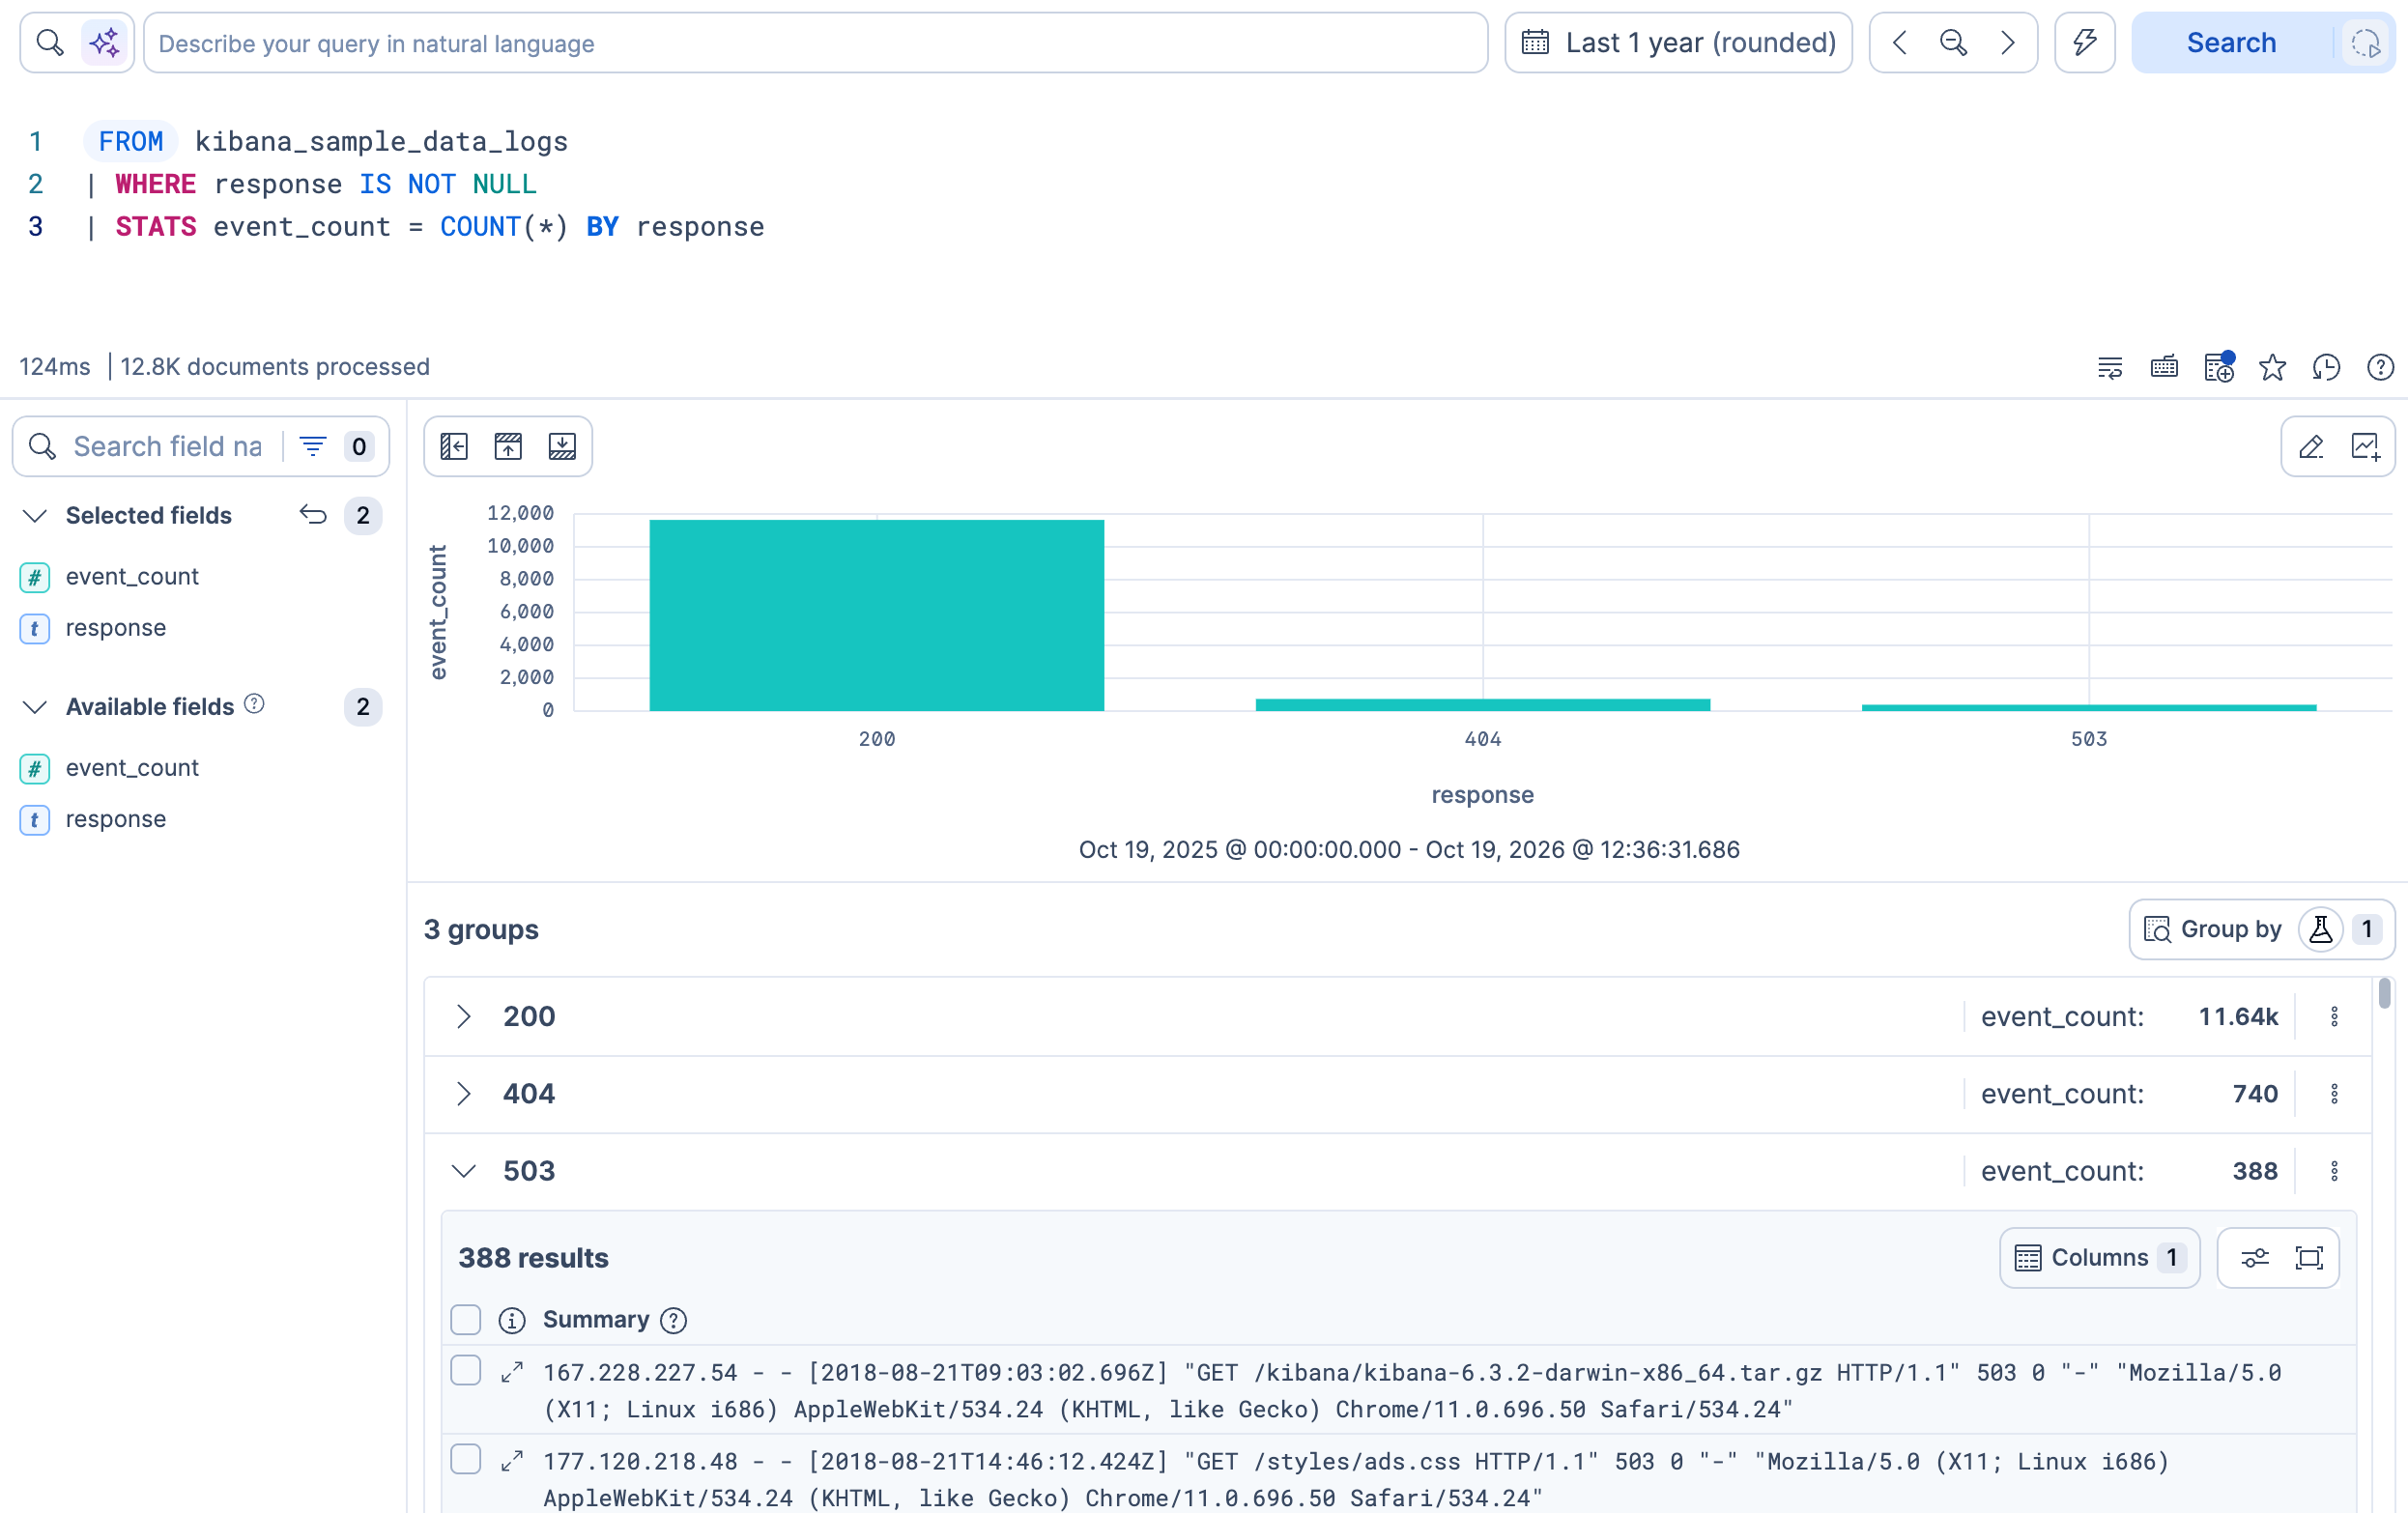Focus the Search field names input
Viewport: 2408px width, 1513px height.
(x=165, y=446)
